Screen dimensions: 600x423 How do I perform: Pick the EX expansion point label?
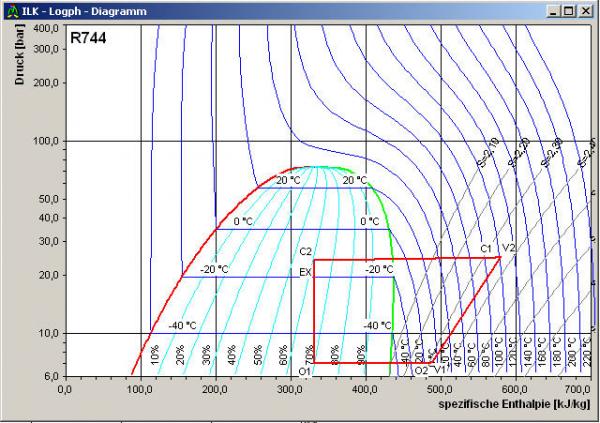[306, 271]
